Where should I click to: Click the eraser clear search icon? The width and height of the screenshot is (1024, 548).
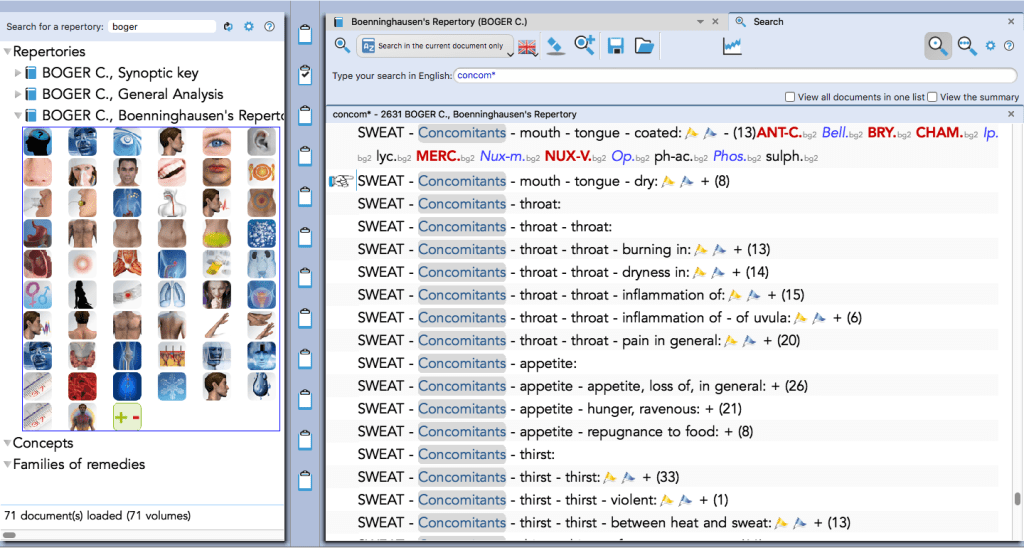tap(555, 46)
